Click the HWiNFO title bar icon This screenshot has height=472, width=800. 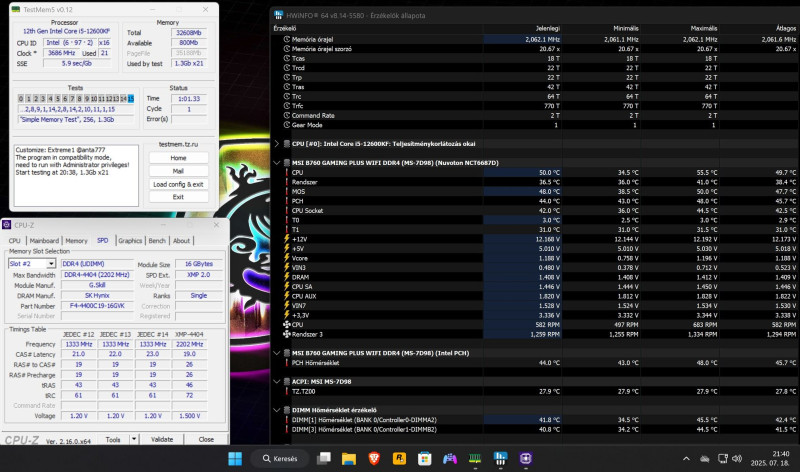coord(278,15)
